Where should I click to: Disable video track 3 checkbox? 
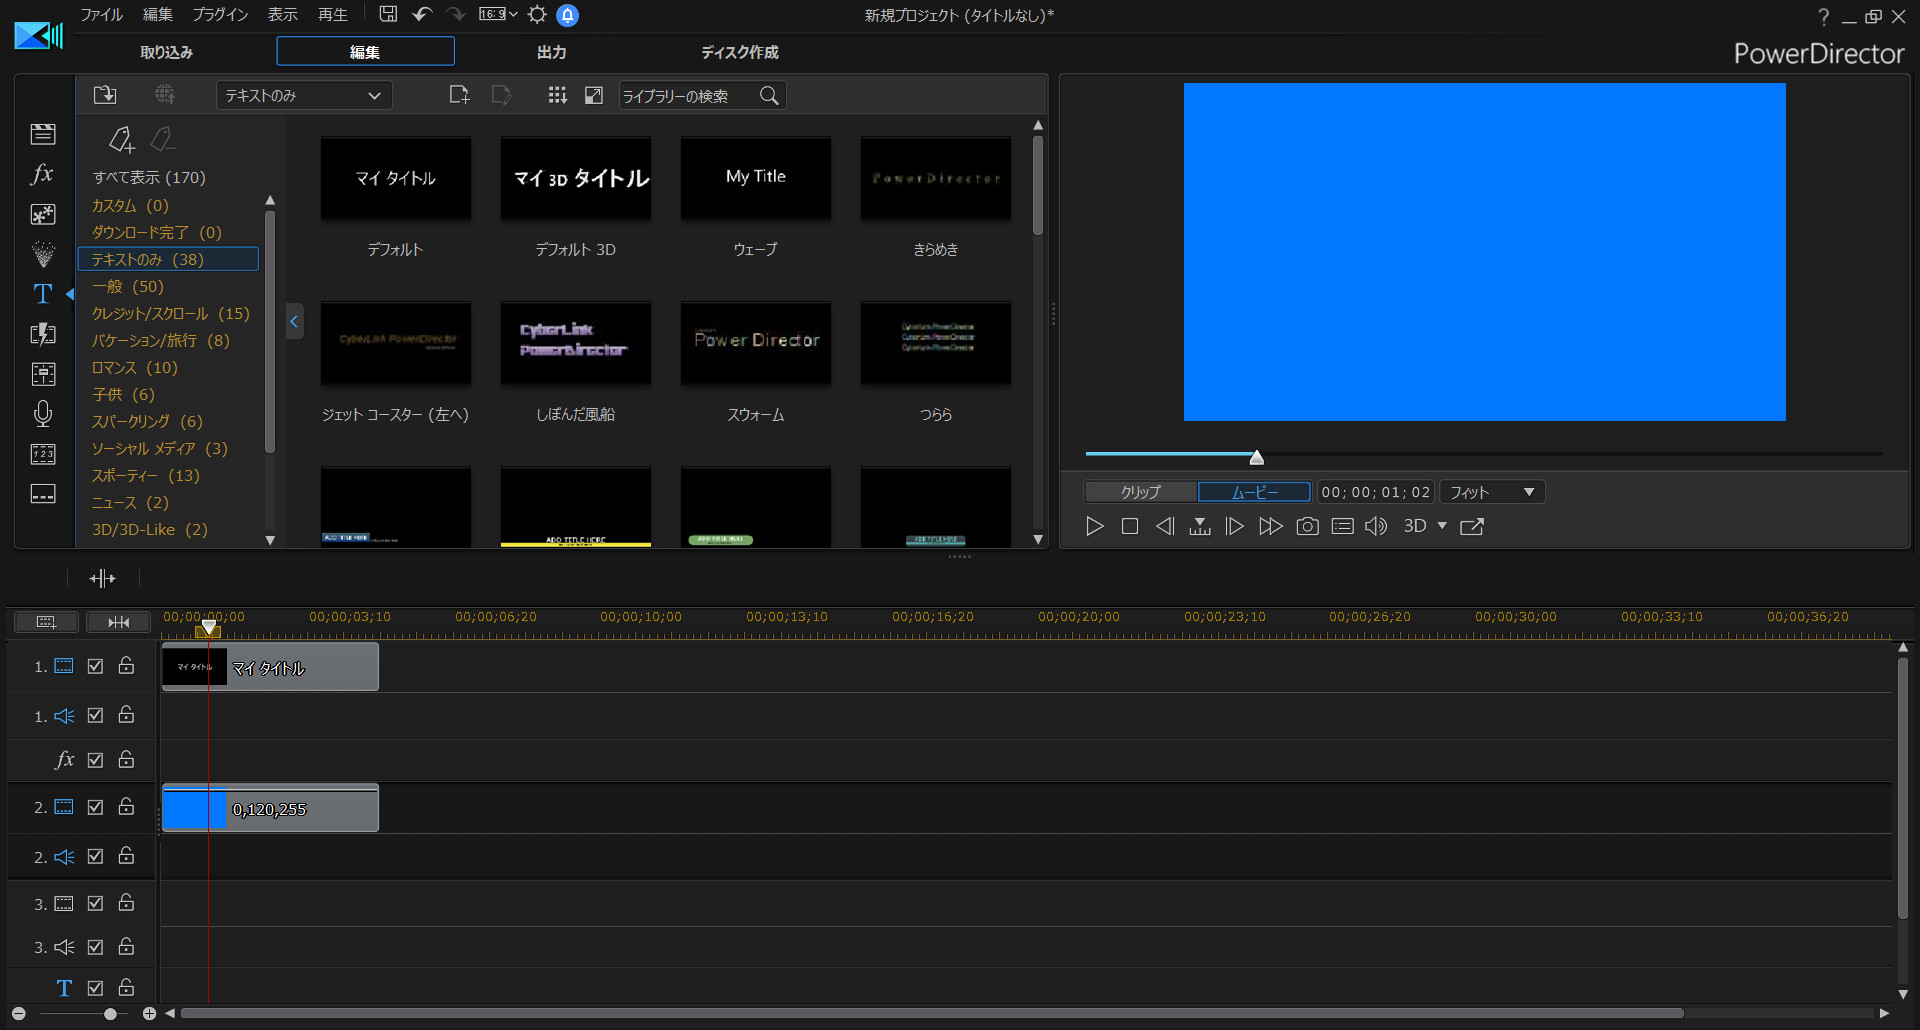[x=96, y=903]
